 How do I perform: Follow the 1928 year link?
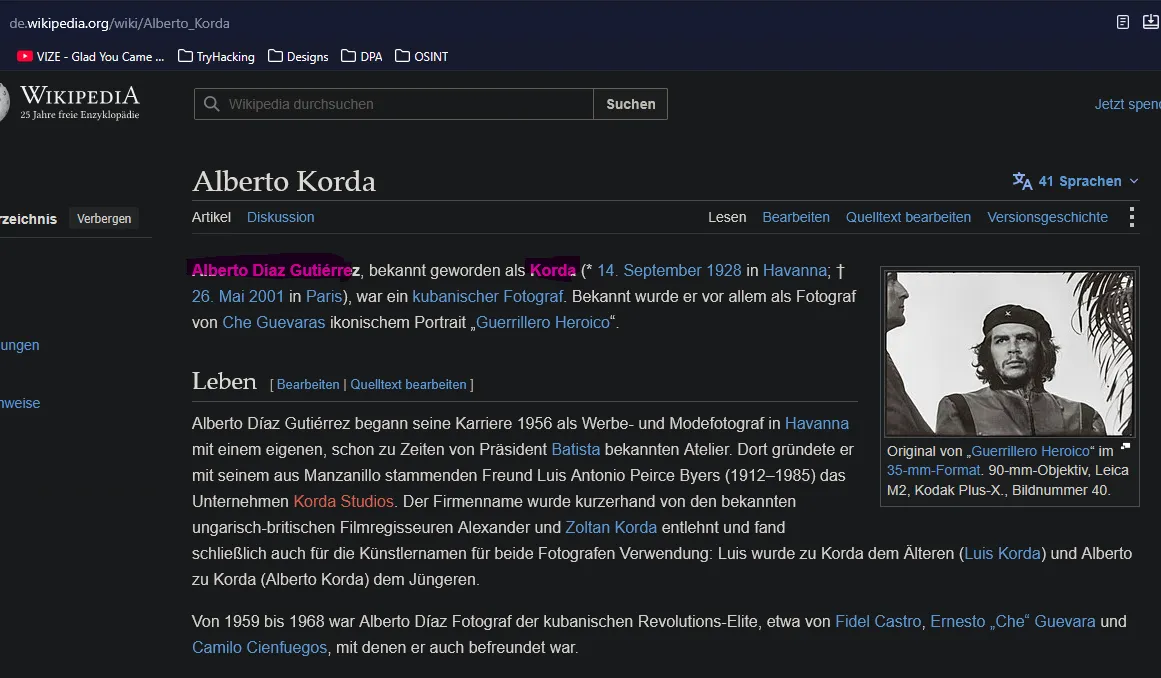pyautogui.click(x=723, y=270)
